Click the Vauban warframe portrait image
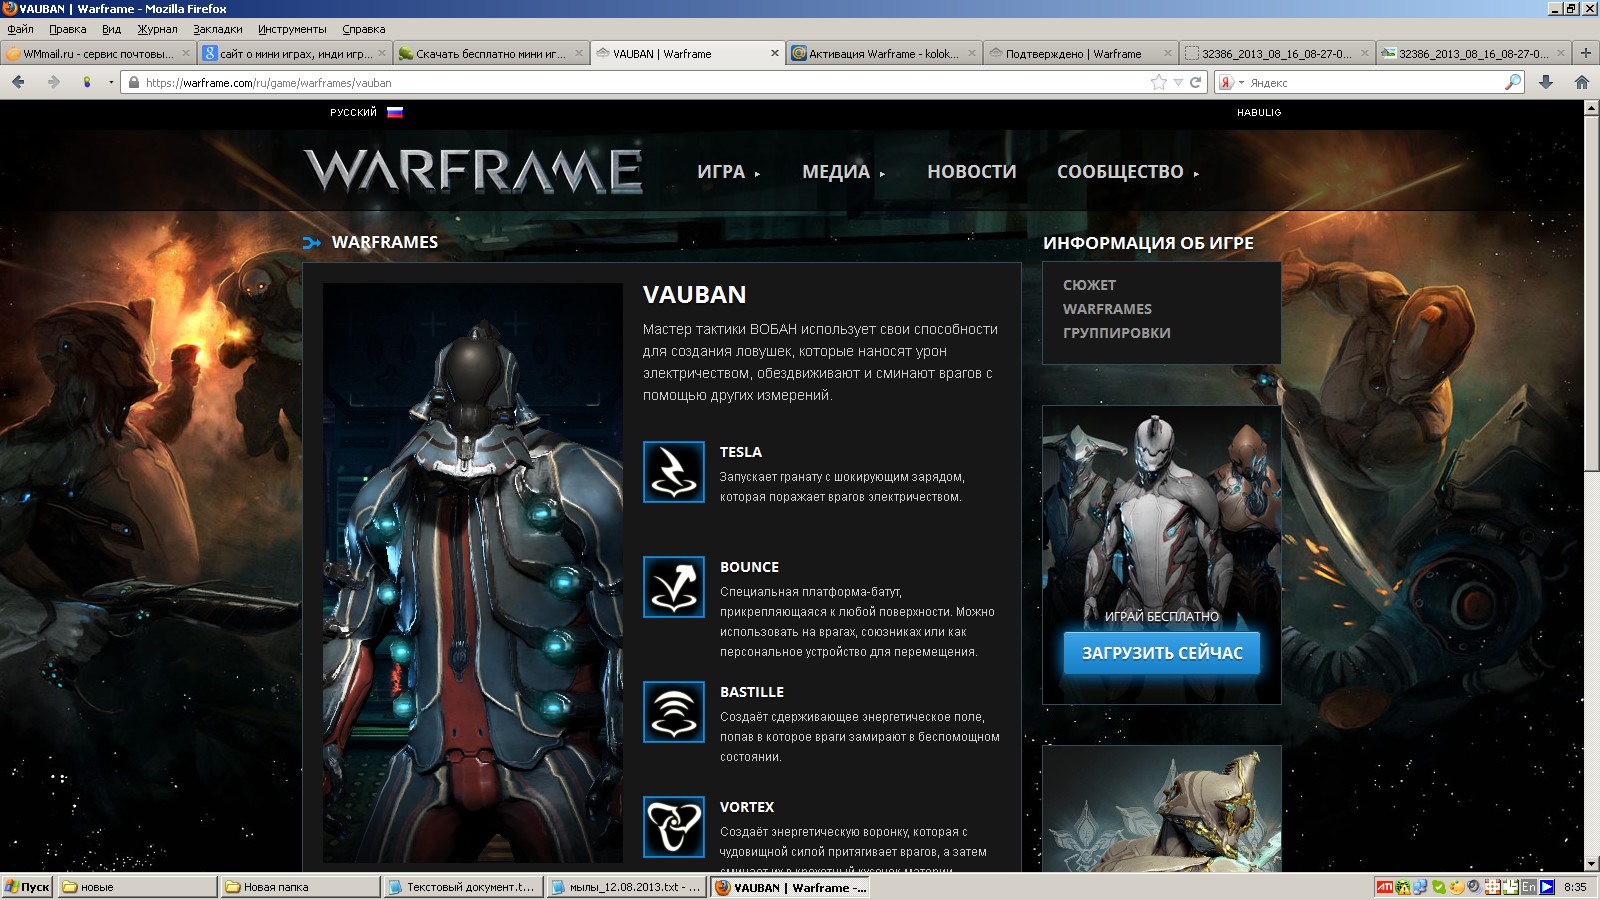This screenshot has height=900, width=1600. [473, 573]
